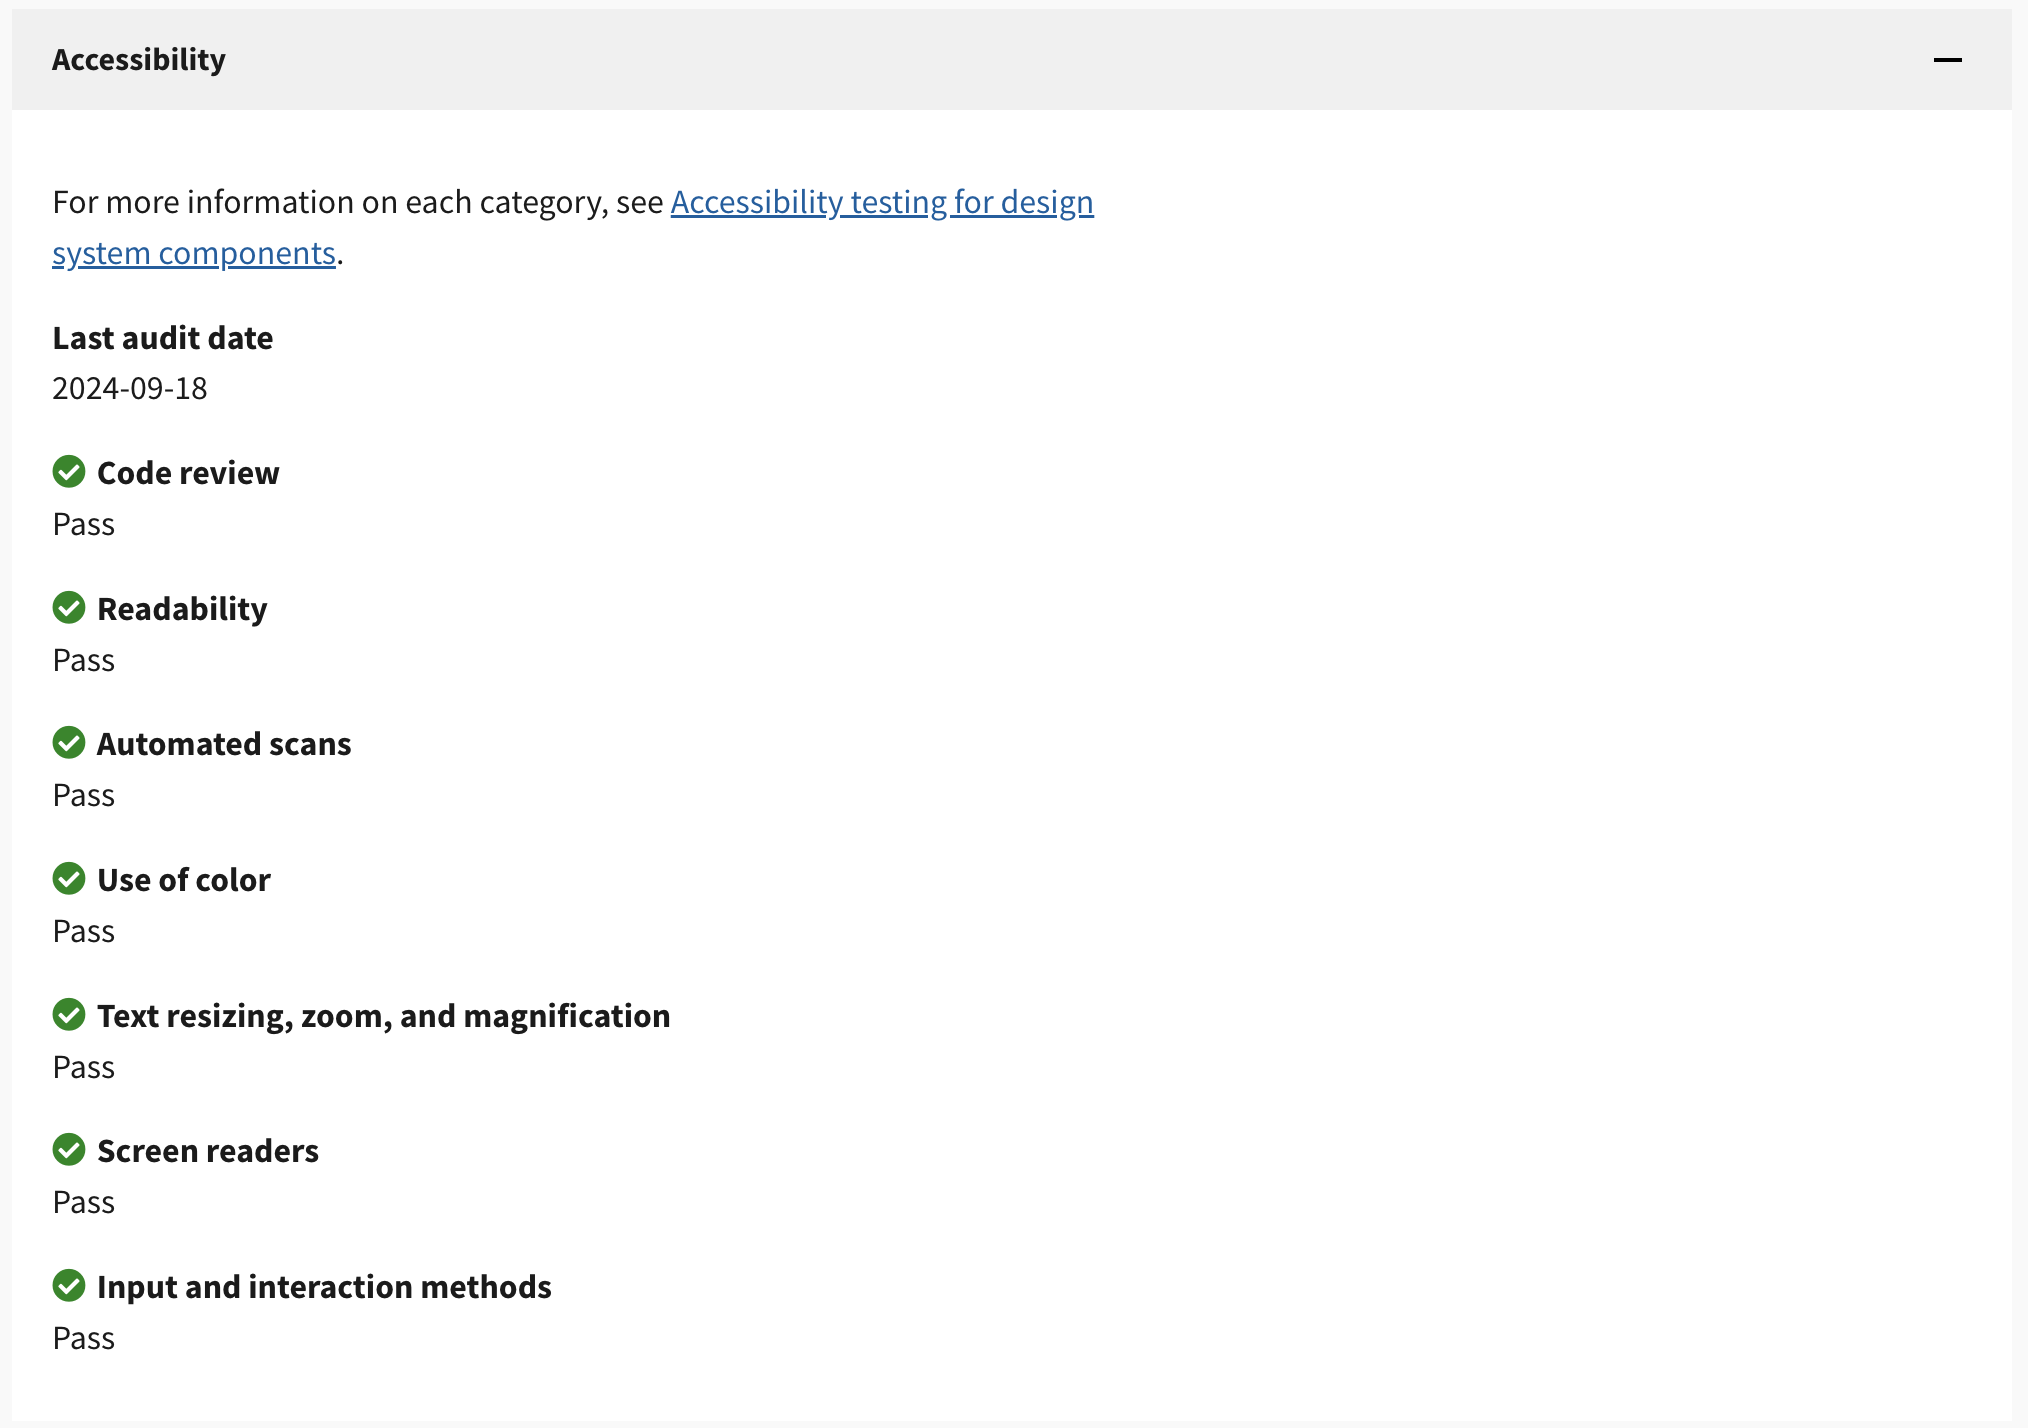Click the green checkmark beside Code review
The height and width of the screenshot is (1428, 2028).
click(69, 472)
